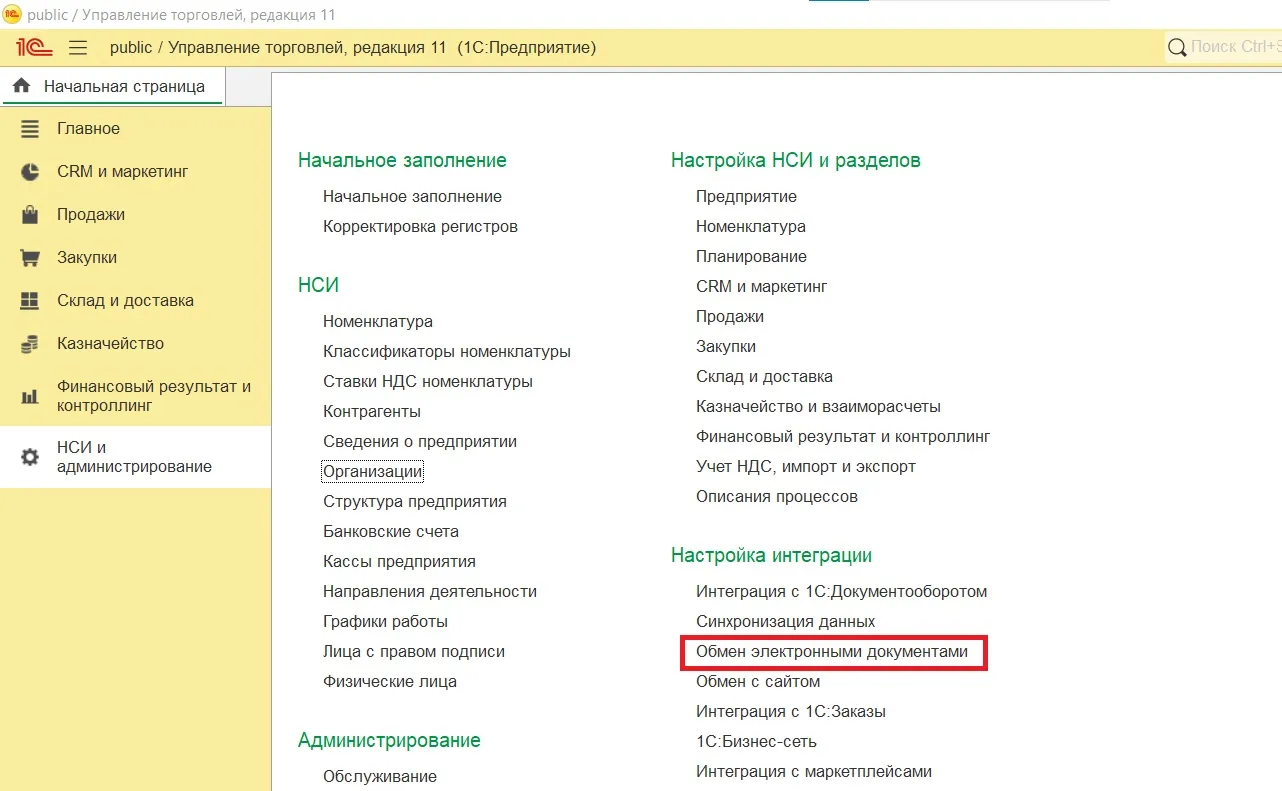Open the Организации link
Screen dimensions: 1282x791
(x=372, y=471)
